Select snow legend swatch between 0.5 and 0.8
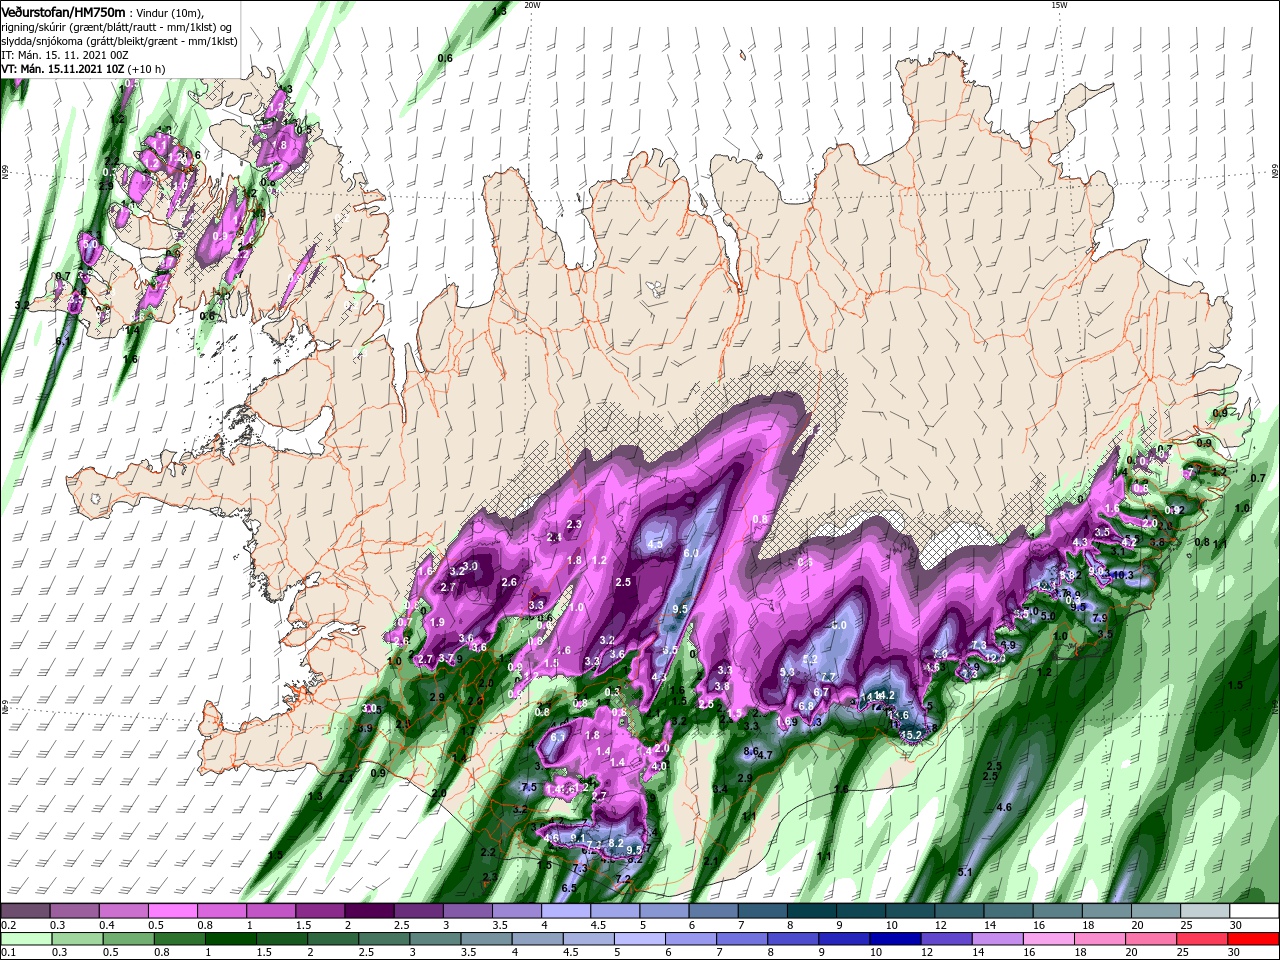Screen dimensions: 1280x960 coord(172,911)
